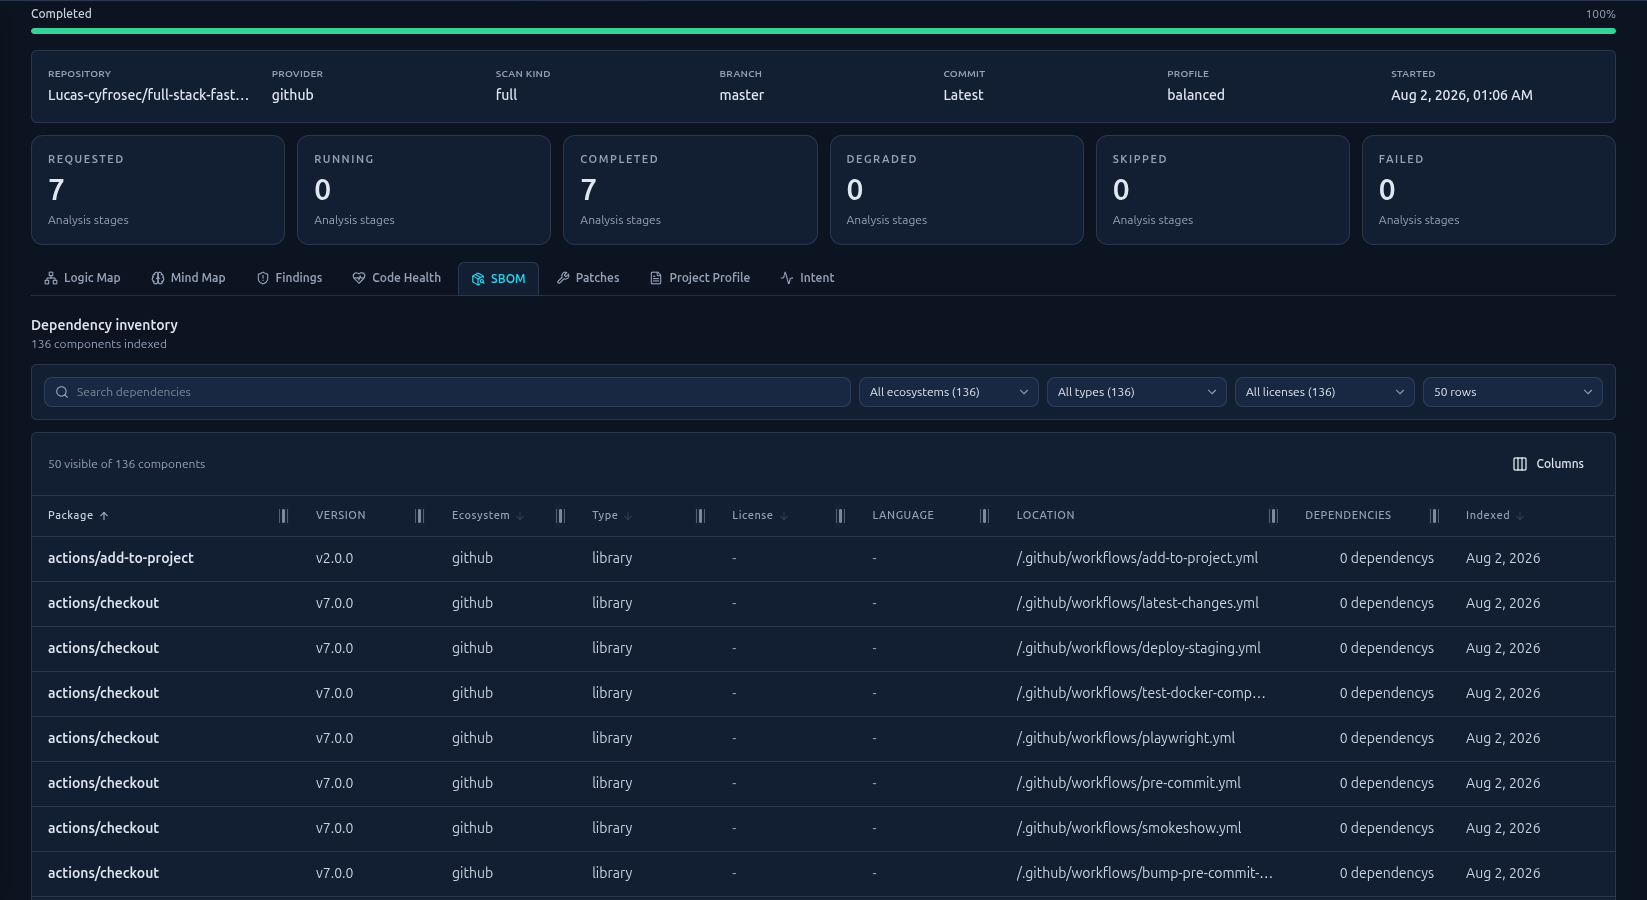Click the Failed analysis stages card

pos(1489,190)
